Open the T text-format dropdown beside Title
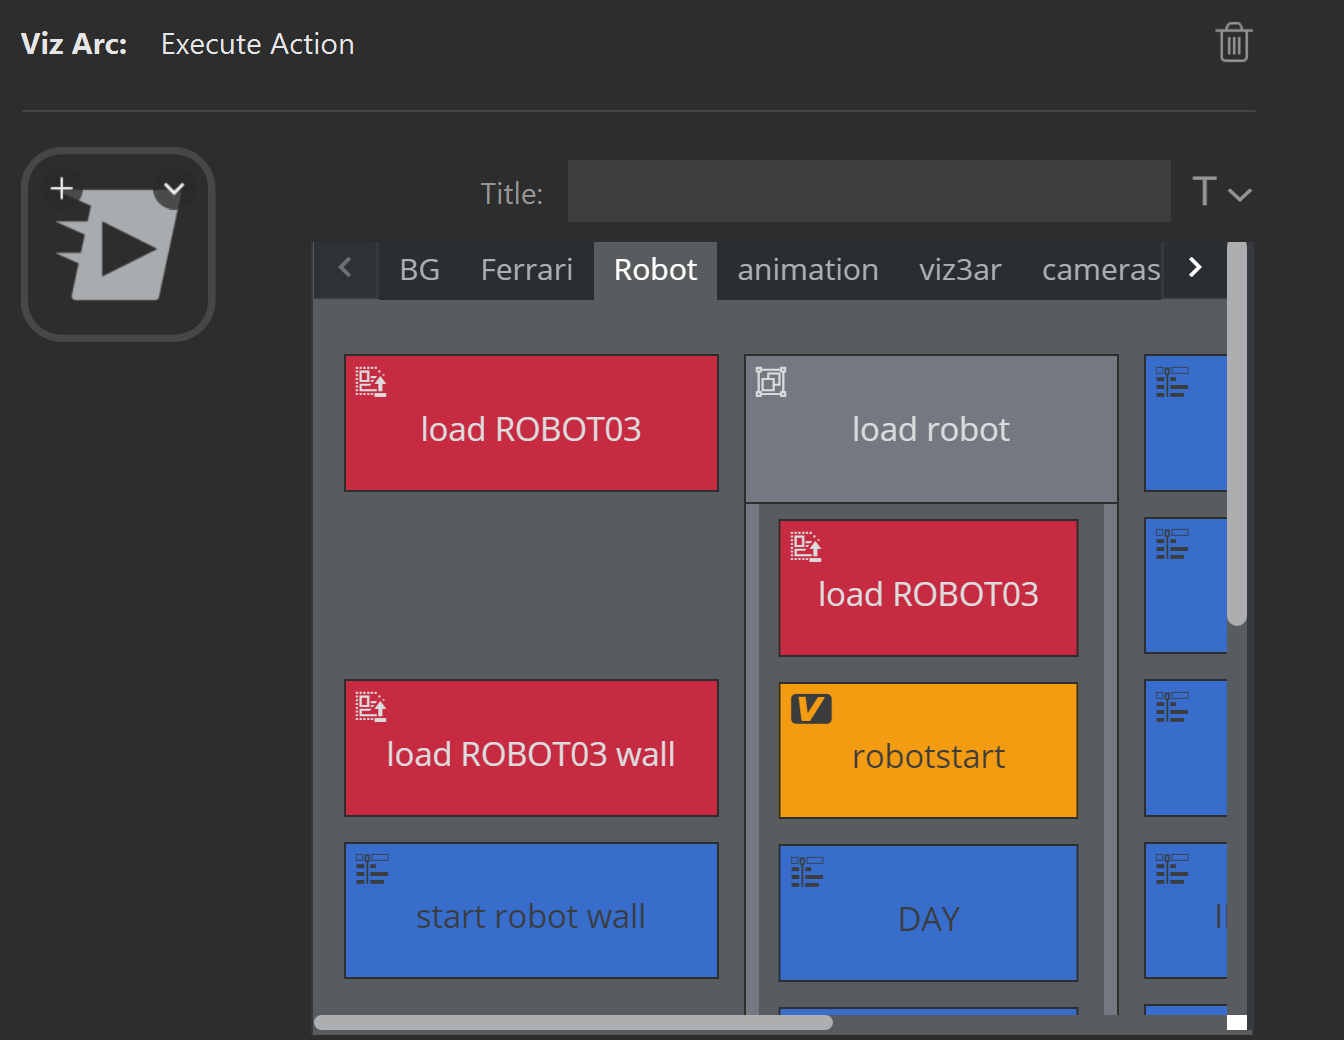This screenshot has width=1344, height=1040. click(x=1221, y=192)
